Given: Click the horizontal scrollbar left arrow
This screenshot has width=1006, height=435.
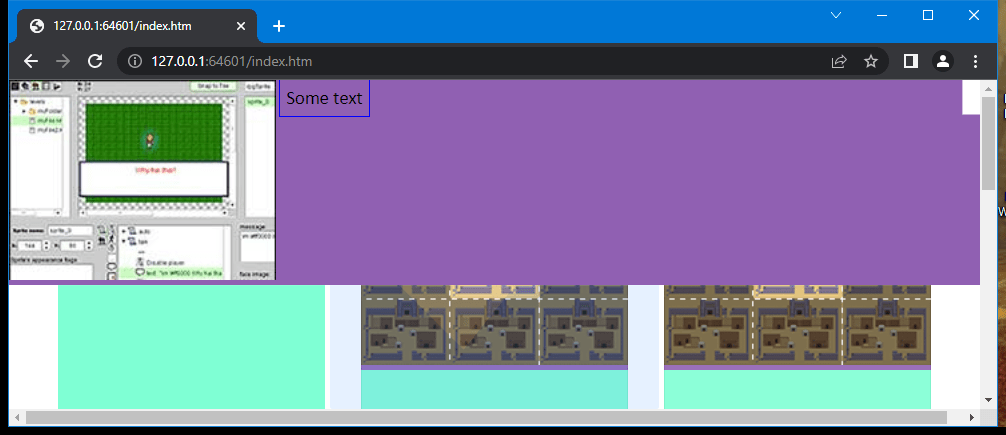Looking at the screenshot, I should 17,416.
